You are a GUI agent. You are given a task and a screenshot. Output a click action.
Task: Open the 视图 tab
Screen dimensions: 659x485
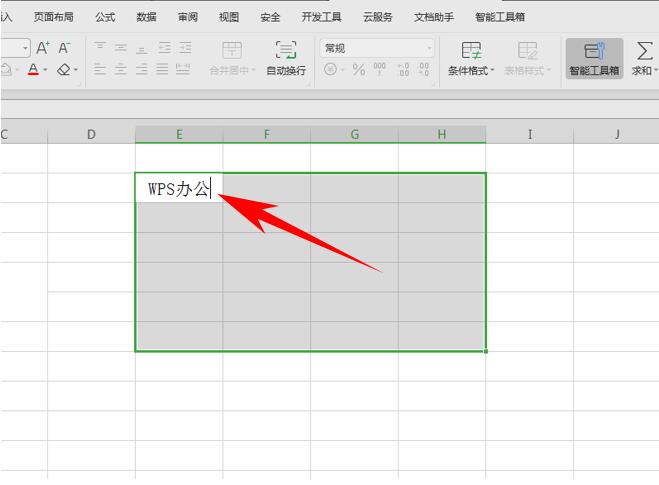click(229, 17)
